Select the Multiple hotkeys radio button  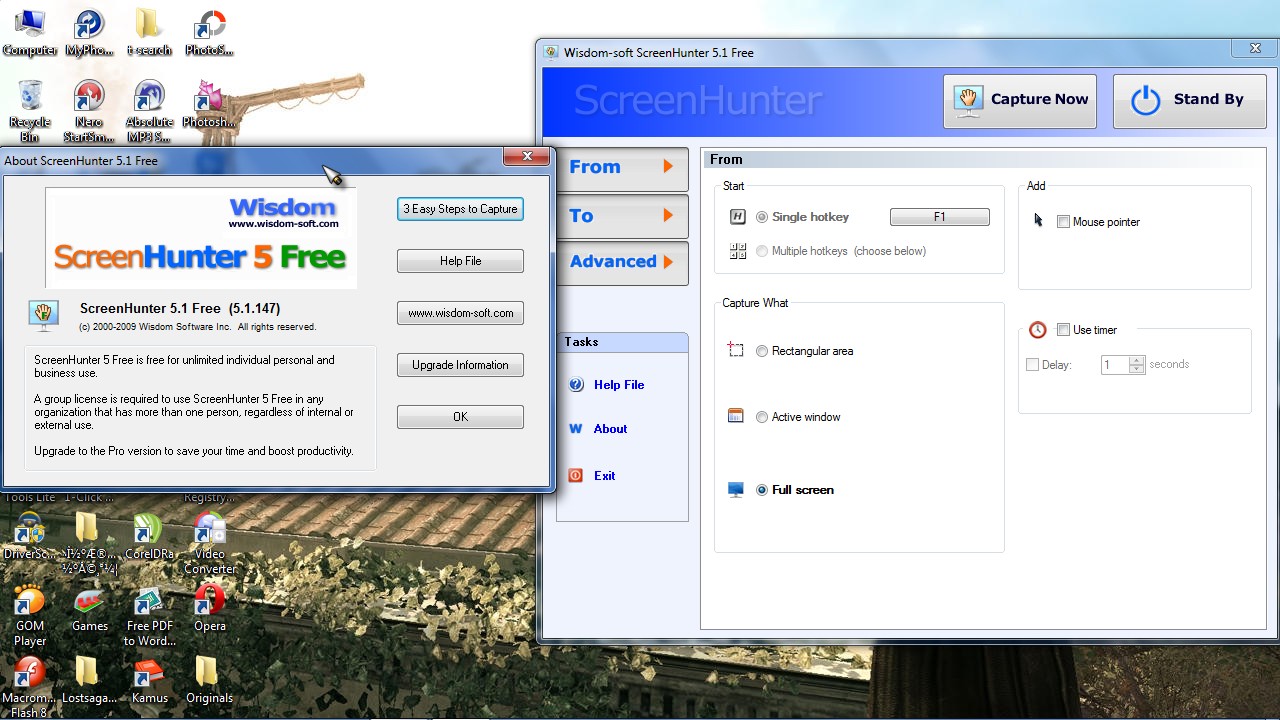pos(762,251)
